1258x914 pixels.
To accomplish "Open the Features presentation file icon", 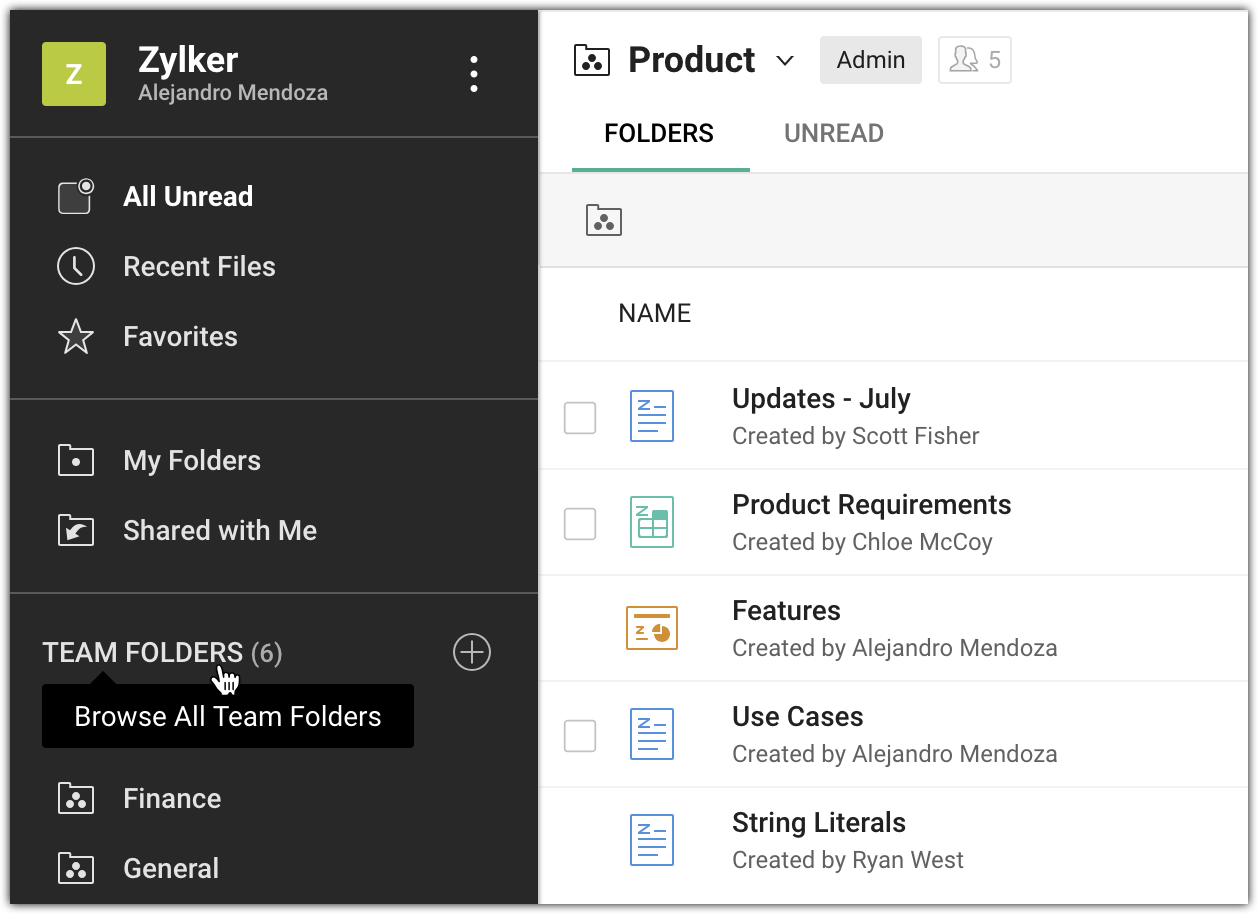I will [651, 628].
